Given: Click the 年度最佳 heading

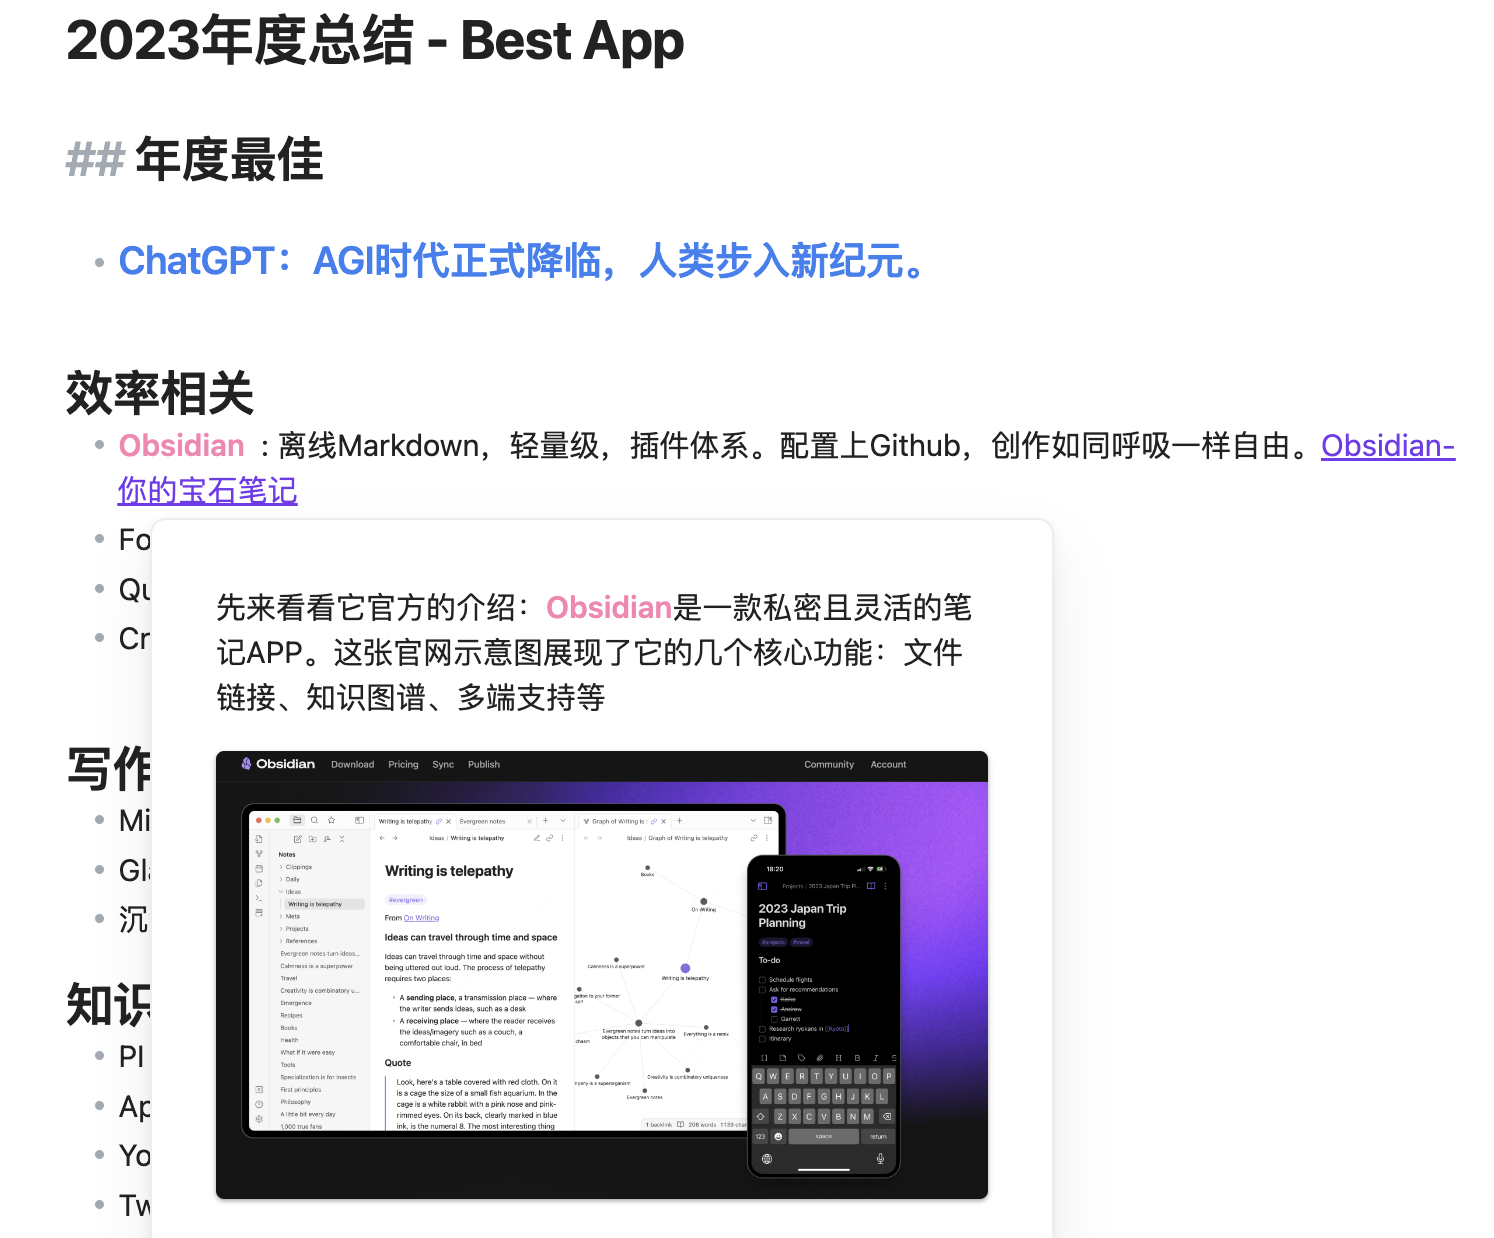Looking at the screenshot, I should click(229, 160).
